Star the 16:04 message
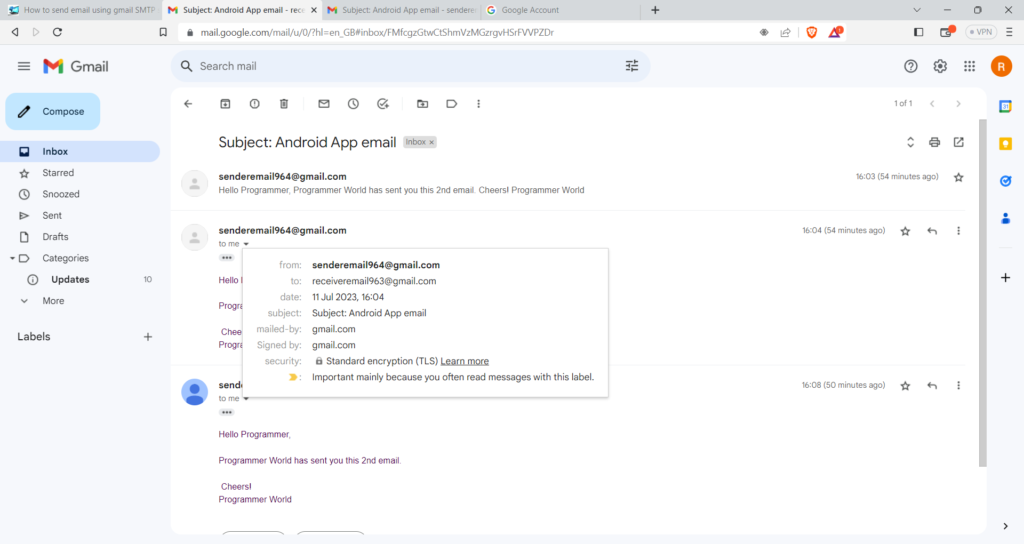 905,231
